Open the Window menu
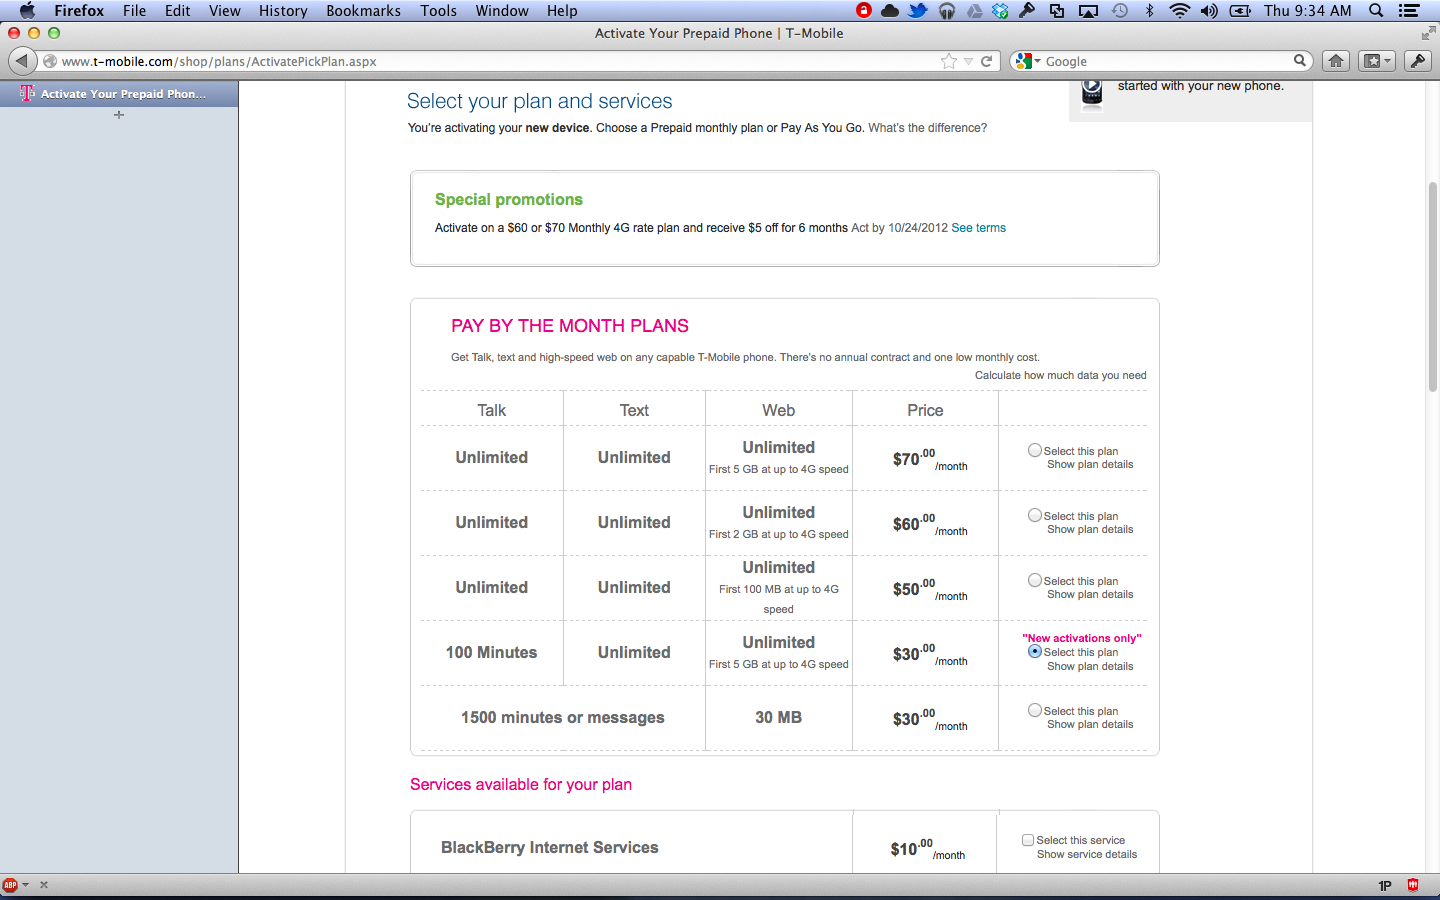The height and width of the screenshot is (900, 1440). 502,11
